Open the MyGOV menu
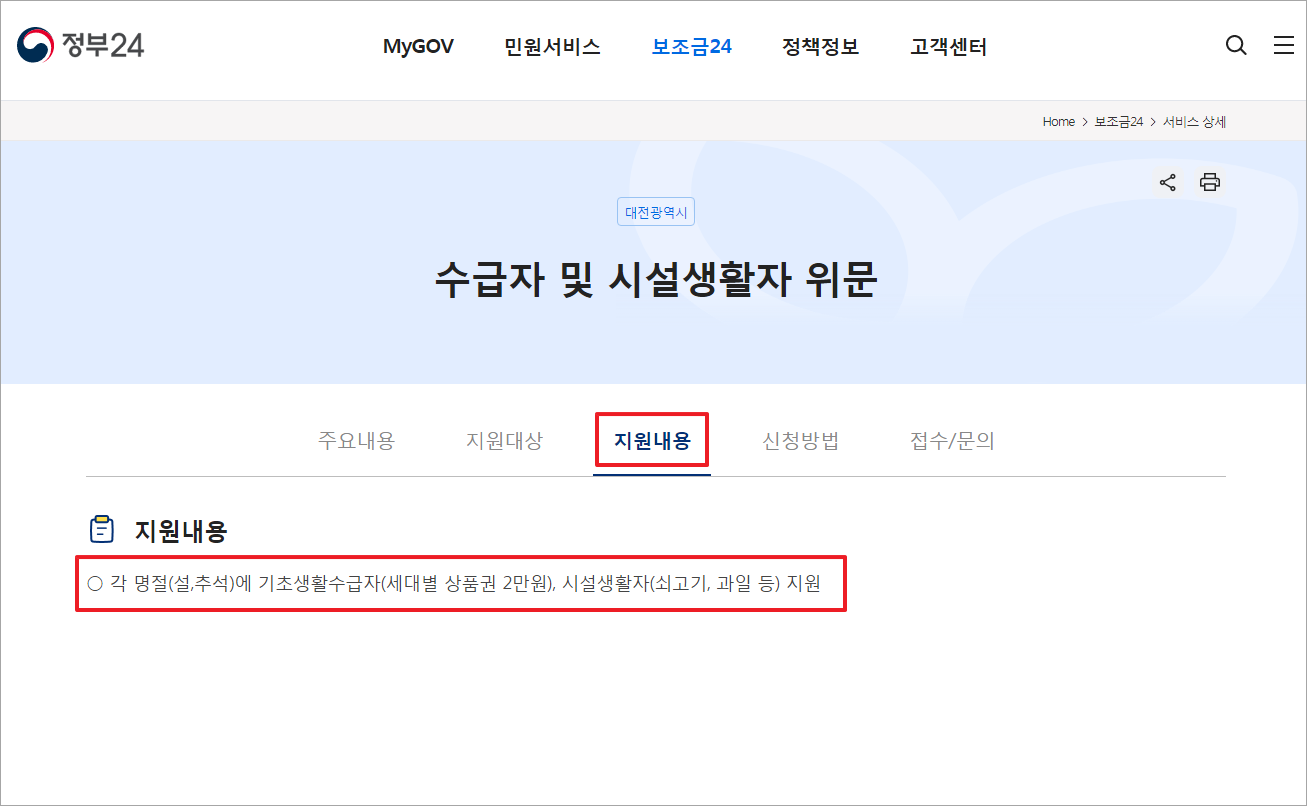Screen dimensions: 1307x806 (418, 46)
